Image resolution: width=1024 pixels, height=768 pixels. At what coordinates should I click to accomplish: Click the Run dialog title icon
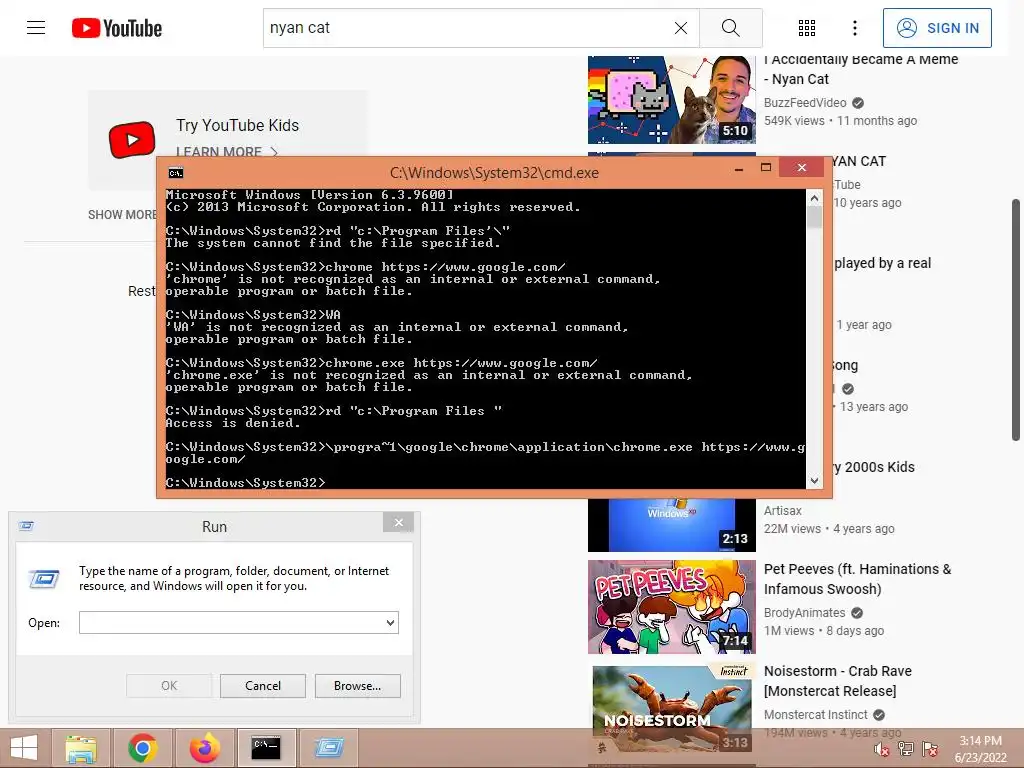(26, 526)
